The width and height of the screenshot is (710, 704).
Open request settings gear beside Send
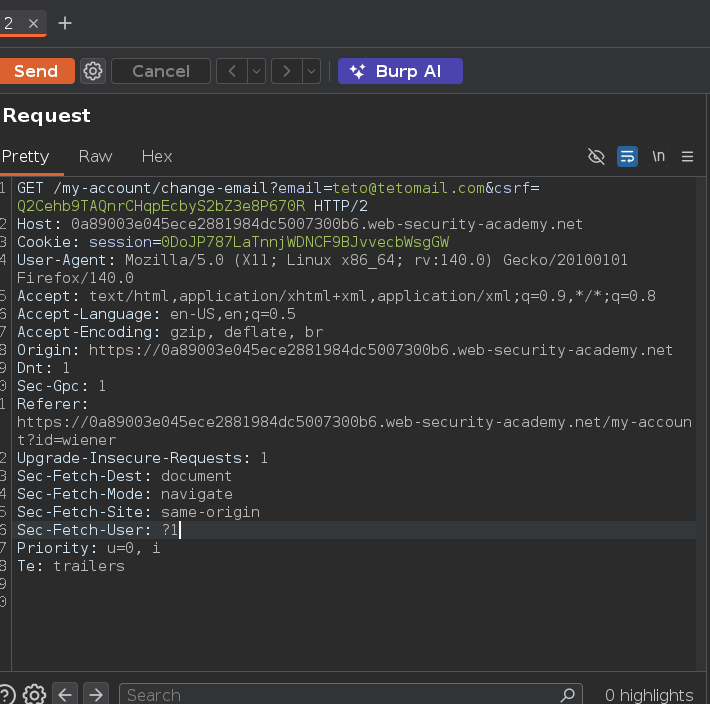[93, 71]
